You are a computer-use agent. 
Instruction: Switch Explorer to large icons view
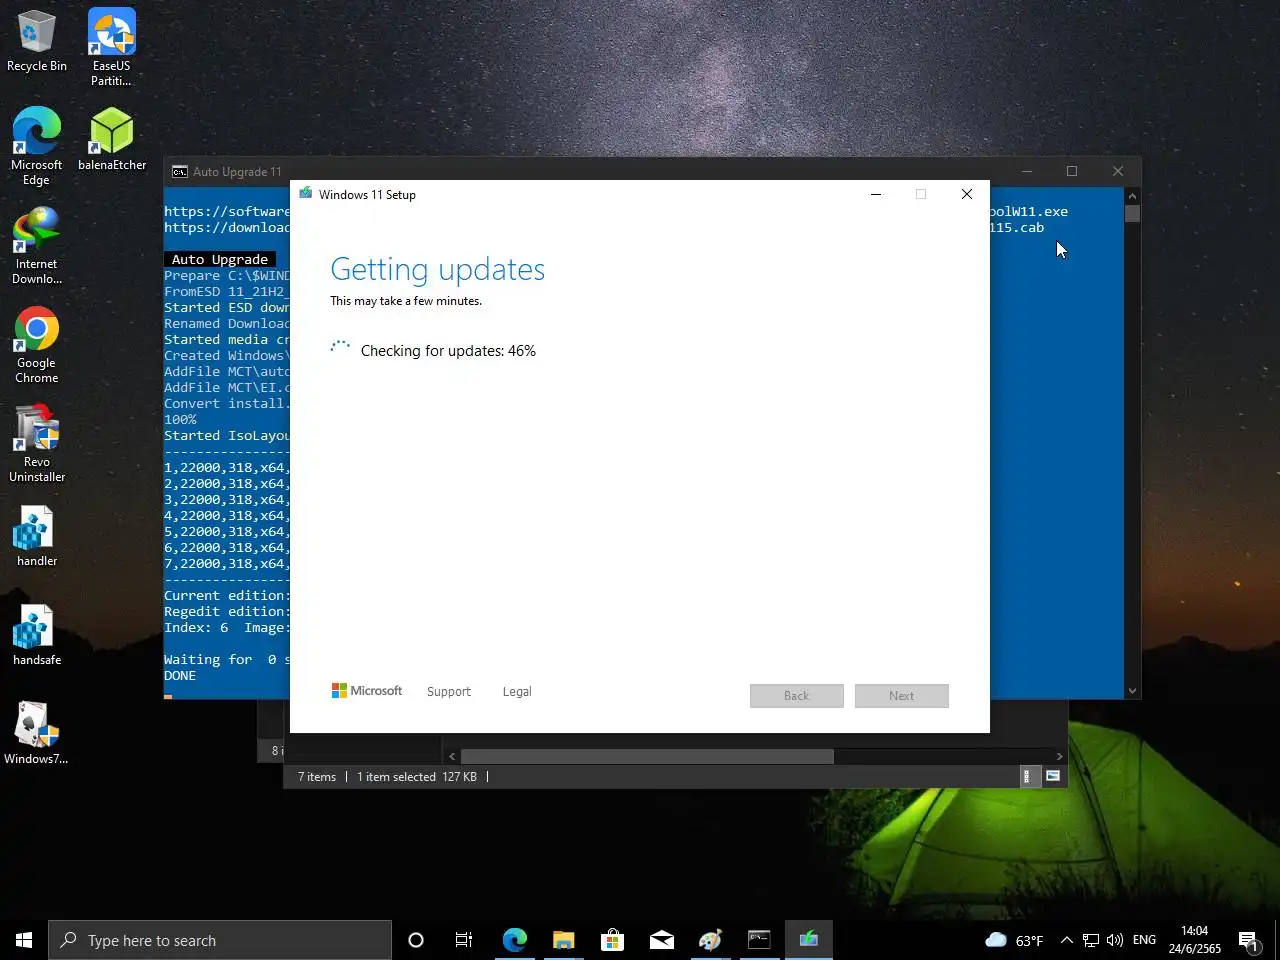(1053, 776)
